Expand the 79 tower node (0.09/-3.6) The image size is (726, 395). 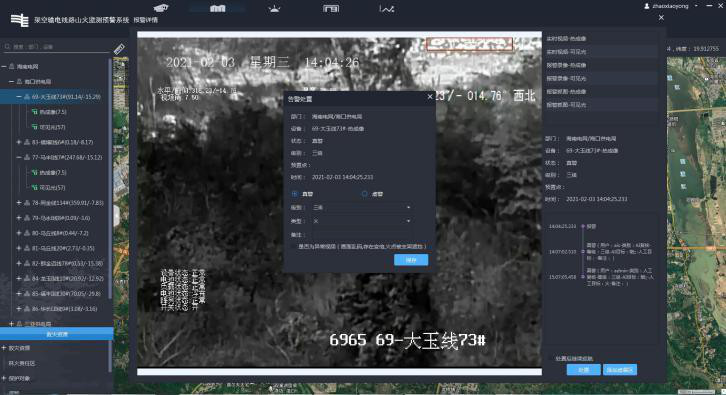click(x=19, y=218)
